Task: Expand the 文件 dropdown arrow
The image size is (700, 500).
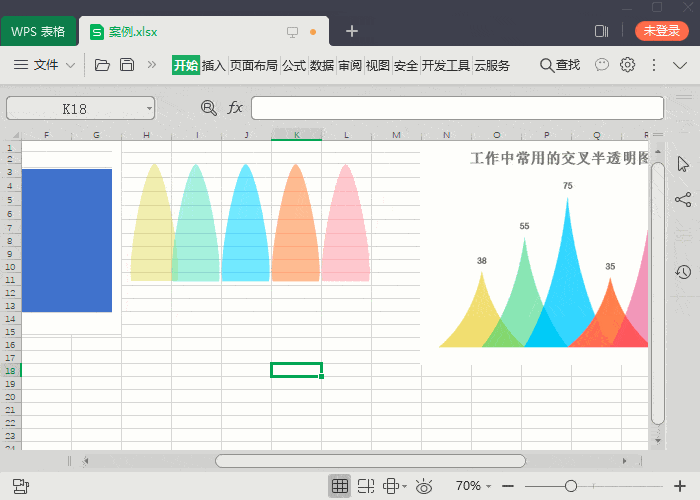Action: [70, 66]
